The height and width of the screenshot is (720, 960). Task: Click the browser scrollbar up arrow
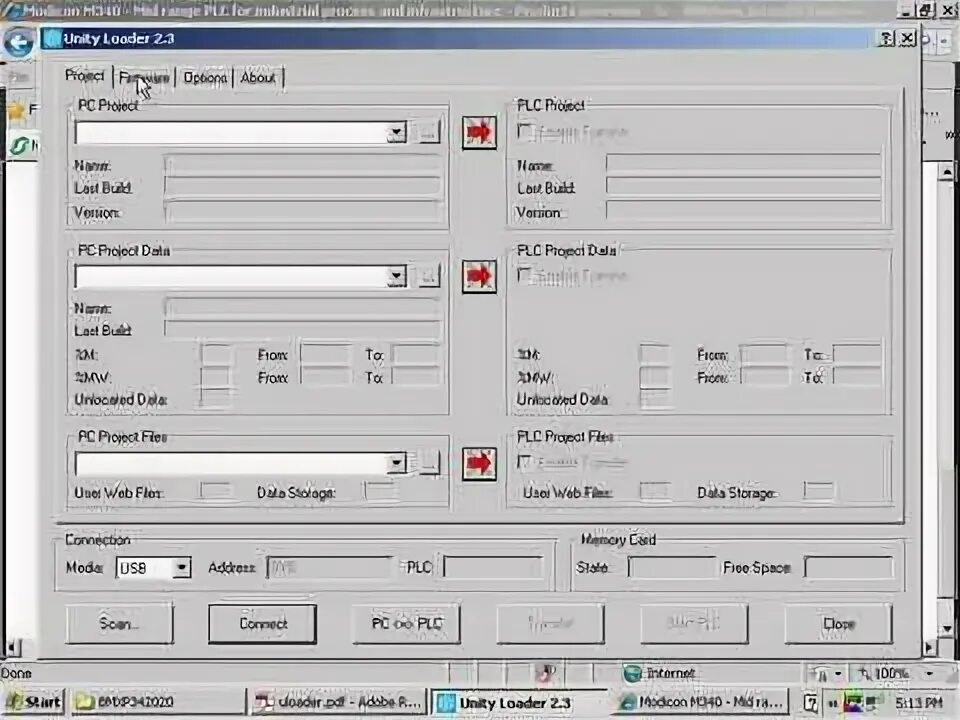click(948, 173)
